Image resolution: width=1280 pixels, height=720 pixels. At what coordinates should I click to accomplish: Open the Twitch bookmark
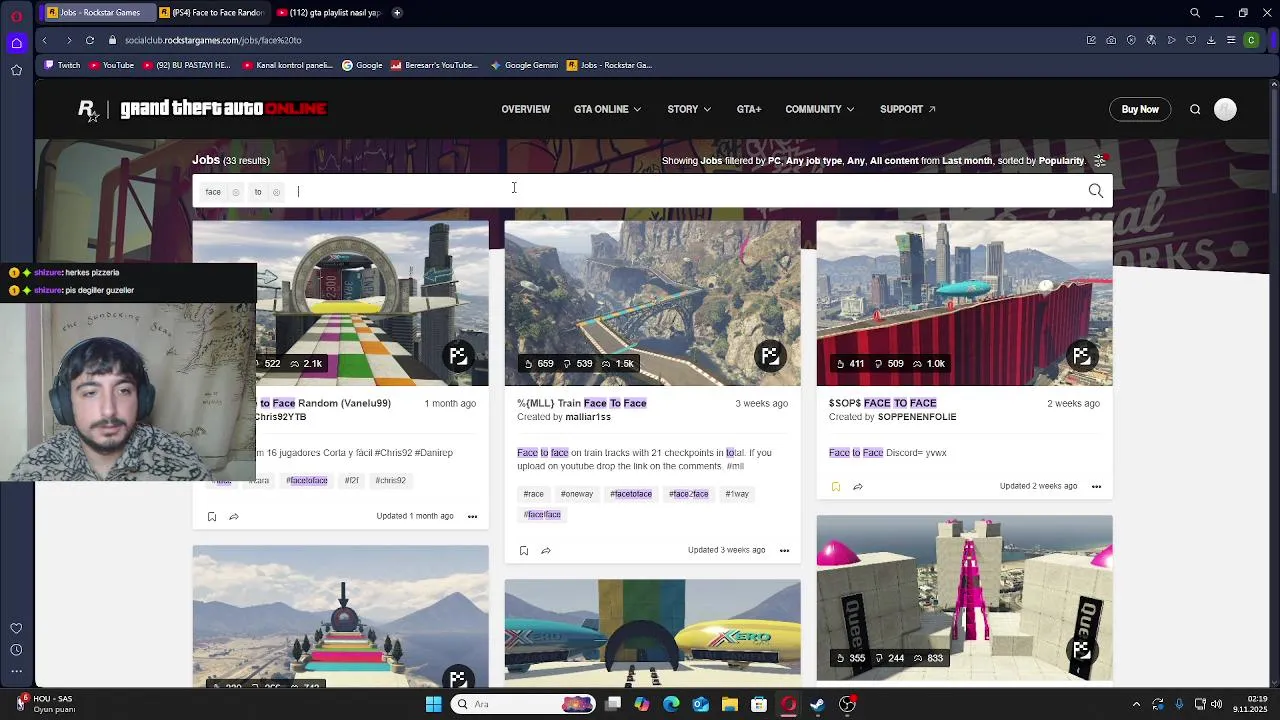[x=62, y=65]
